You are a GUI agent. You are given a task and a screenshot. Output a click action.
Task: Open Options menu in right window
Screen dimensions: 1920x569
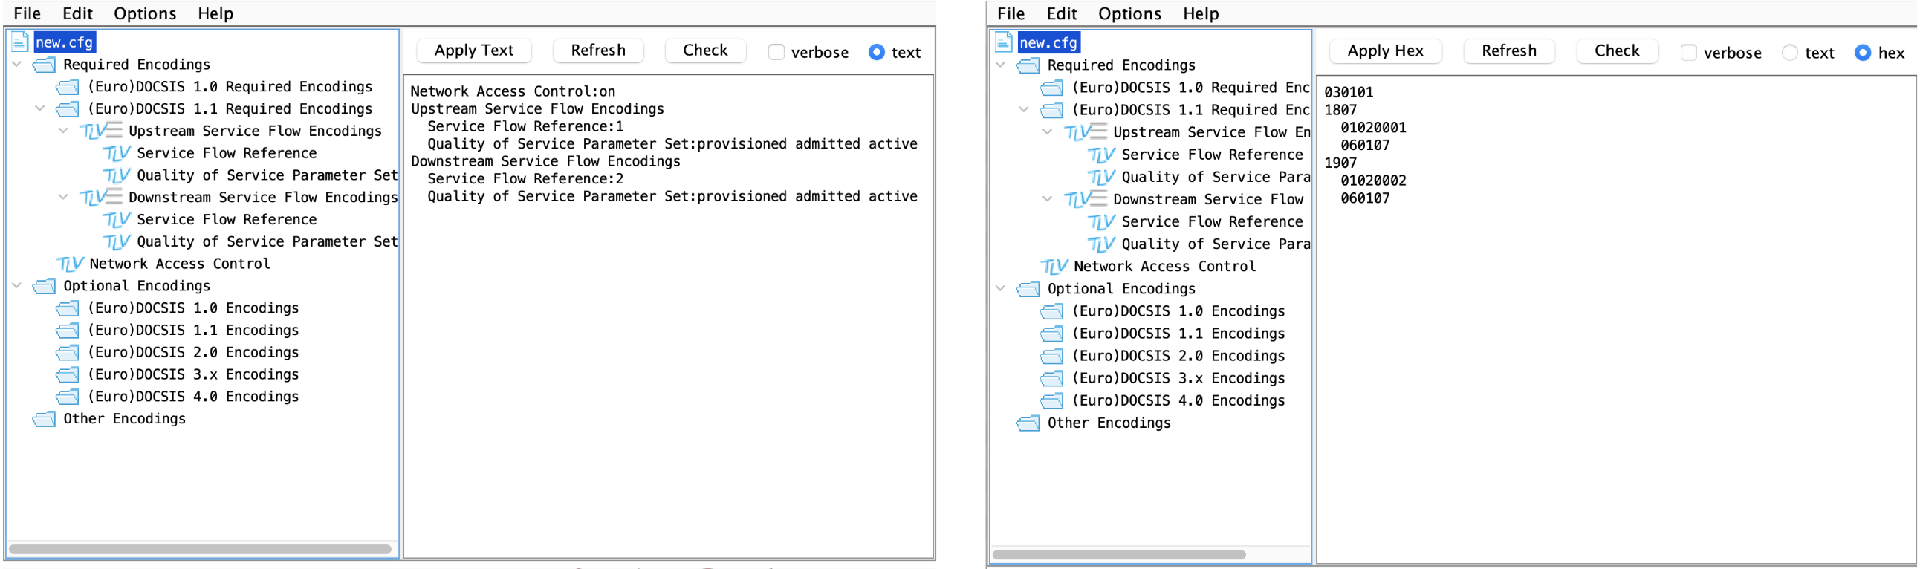[x=1130, y=13]
